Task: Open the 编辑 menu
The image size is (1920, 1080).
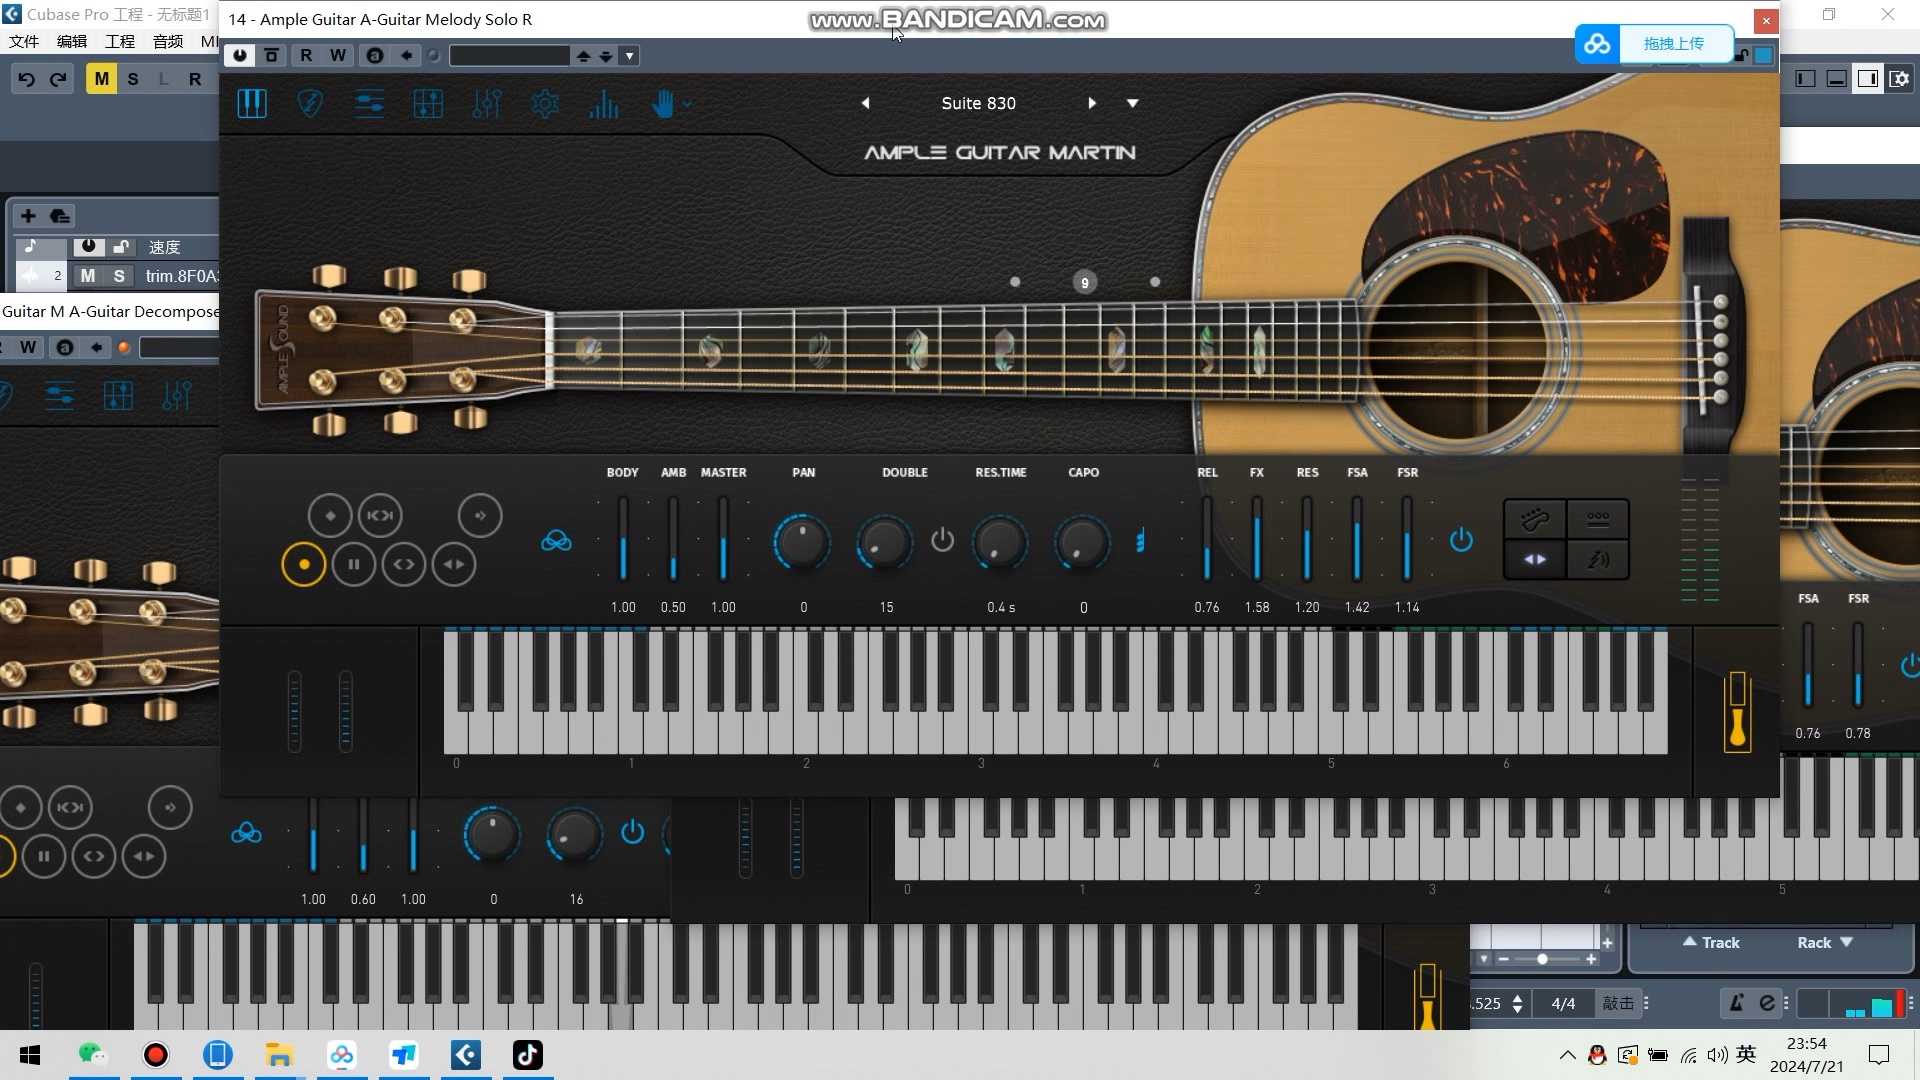Action: coord(72,41)
